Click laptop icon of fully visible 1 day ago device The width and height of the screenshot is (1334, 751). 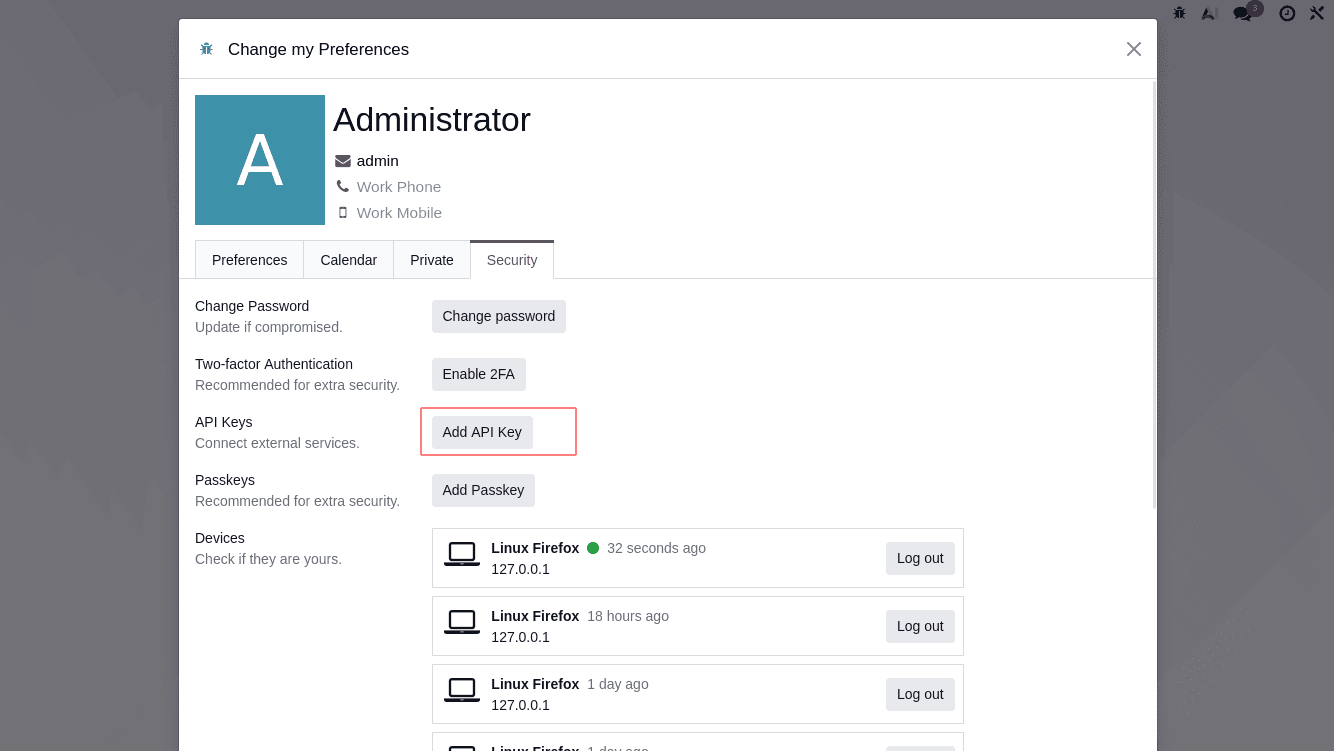click(462, 690)
